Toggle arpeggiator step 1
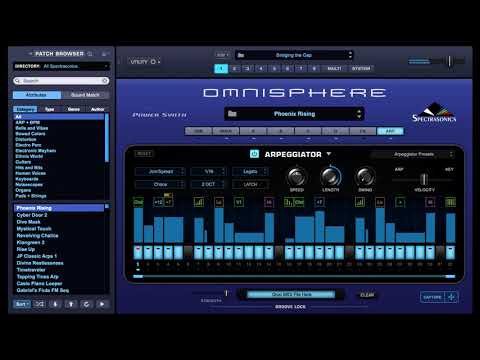 138,252
